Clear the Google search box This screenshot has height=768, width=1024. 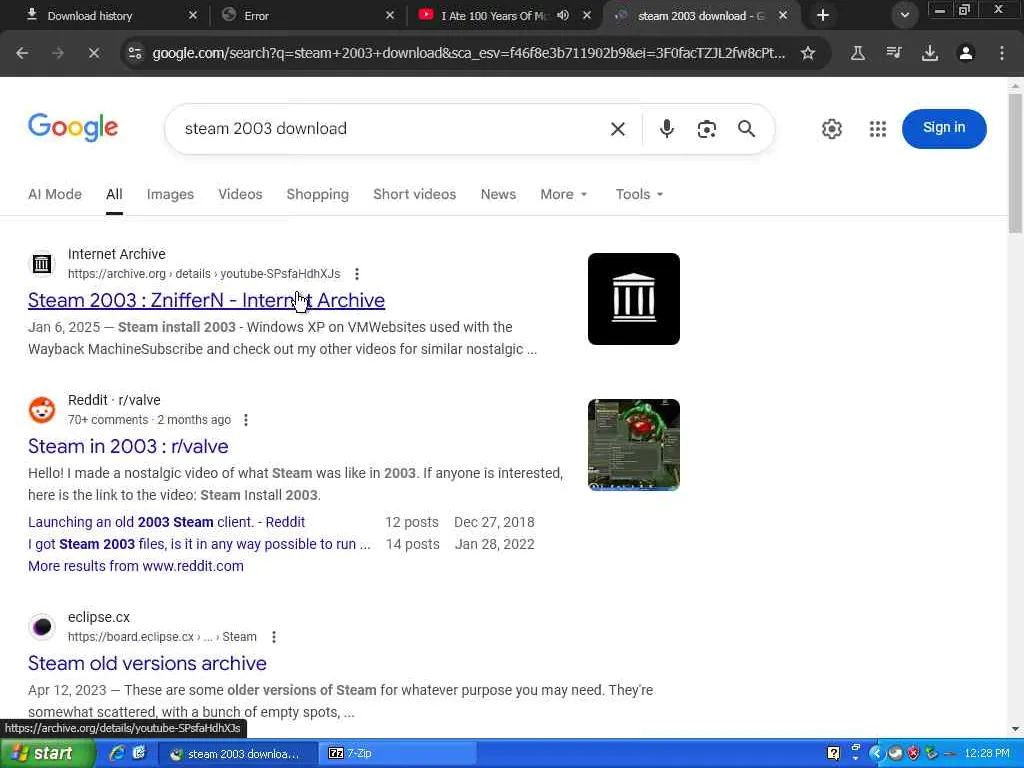point(618,129)
